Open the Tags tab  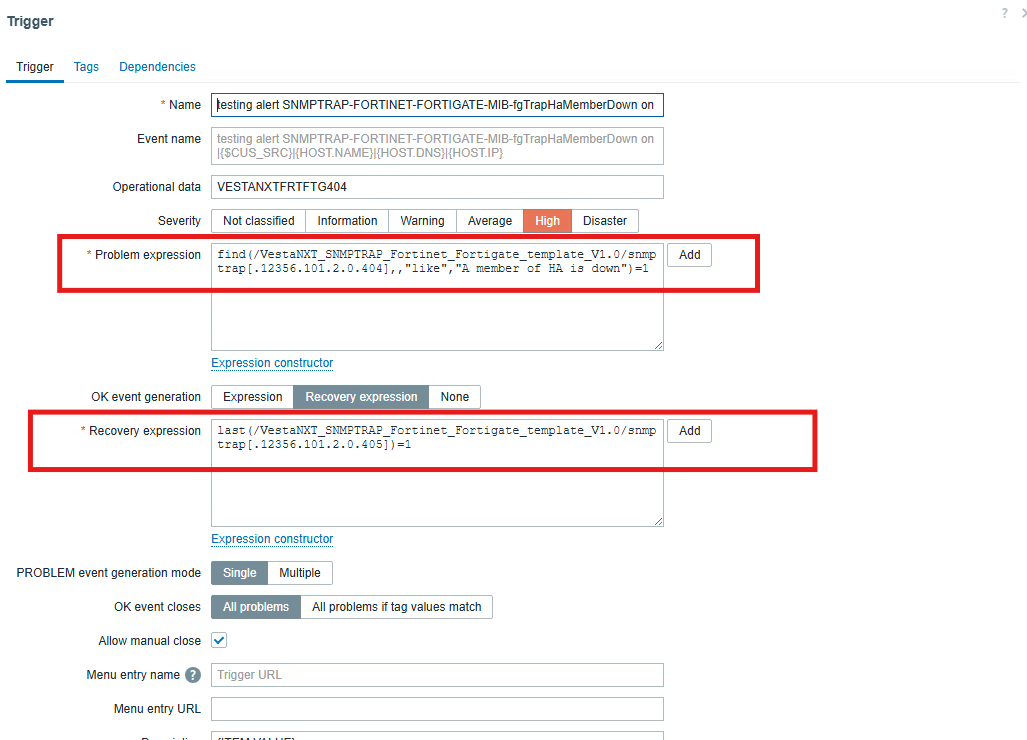(86, 67)
